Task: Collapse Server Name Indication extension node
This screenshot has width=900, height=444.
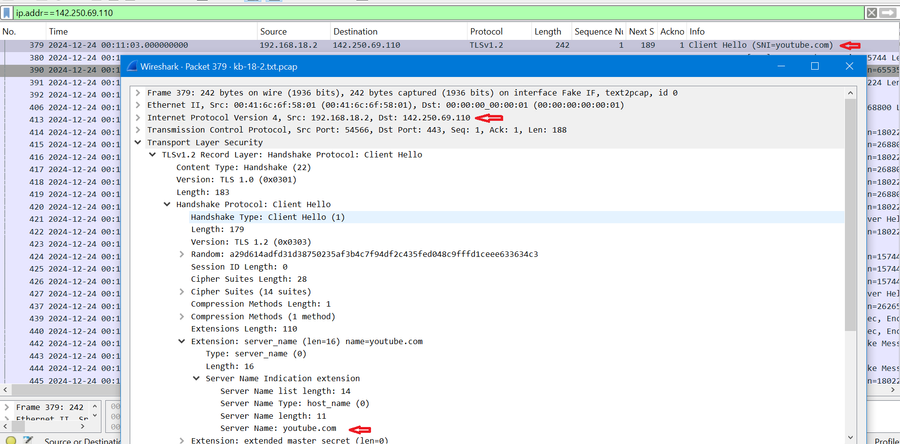Action: (x=196, y=379)
